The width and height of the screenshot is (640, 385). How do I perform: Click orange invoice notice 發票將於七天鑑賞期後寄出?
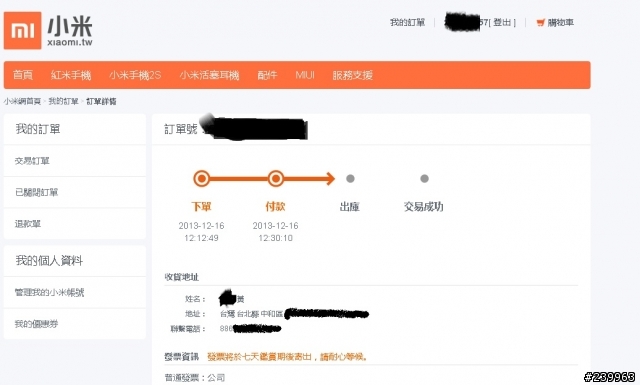click(288, 357)
